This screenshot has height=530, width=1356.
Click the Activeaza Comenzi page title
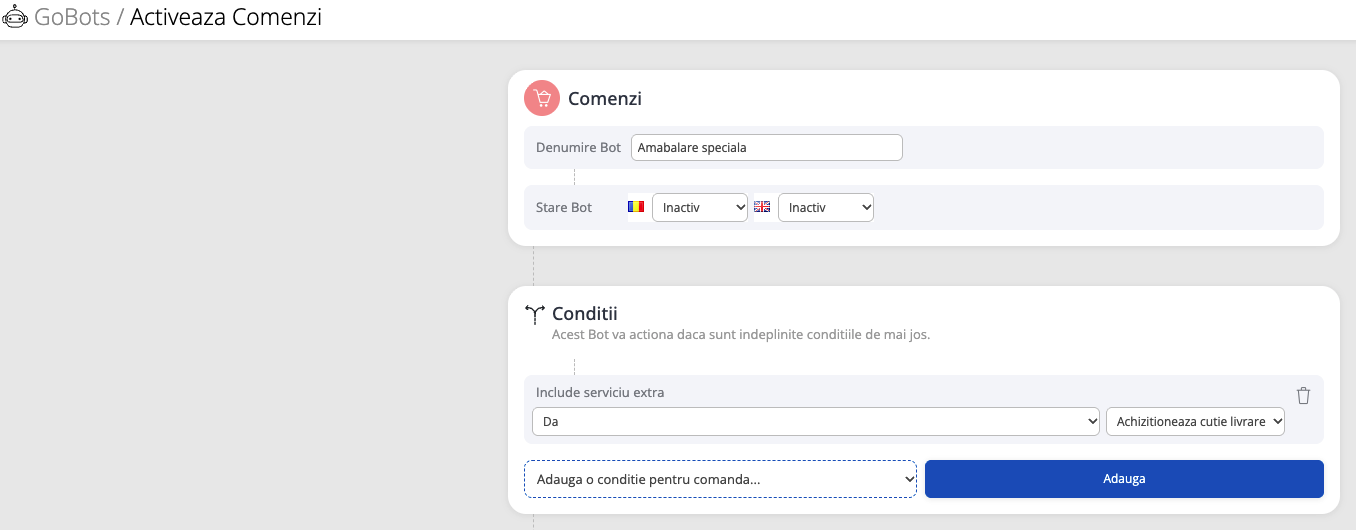pyautogui.click(x=226, y=17)
